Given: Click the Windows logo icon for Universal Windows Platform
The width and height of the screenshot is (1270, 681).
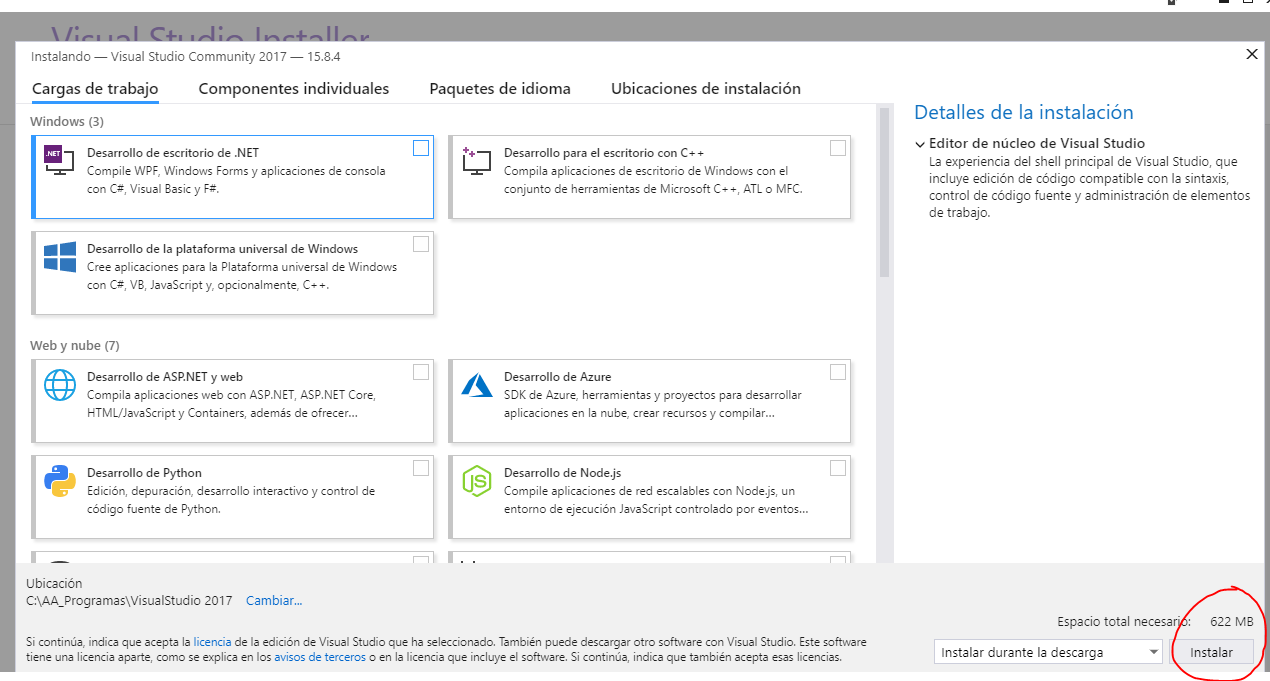Looking at the screenshot, I should click(x=60, y=257).
